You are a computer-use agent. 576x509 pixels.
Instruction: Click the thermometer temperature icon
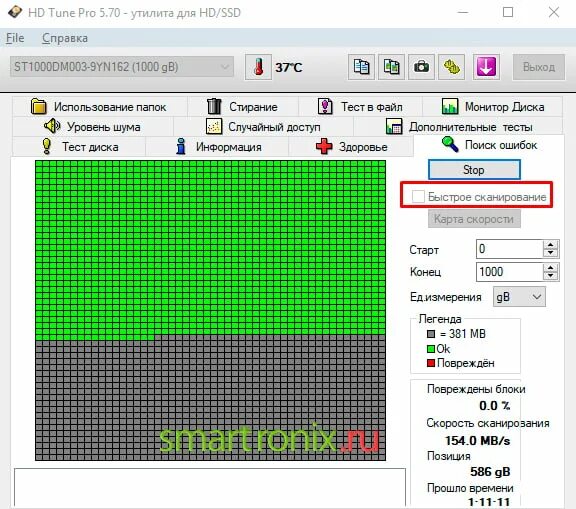[258, 67]
